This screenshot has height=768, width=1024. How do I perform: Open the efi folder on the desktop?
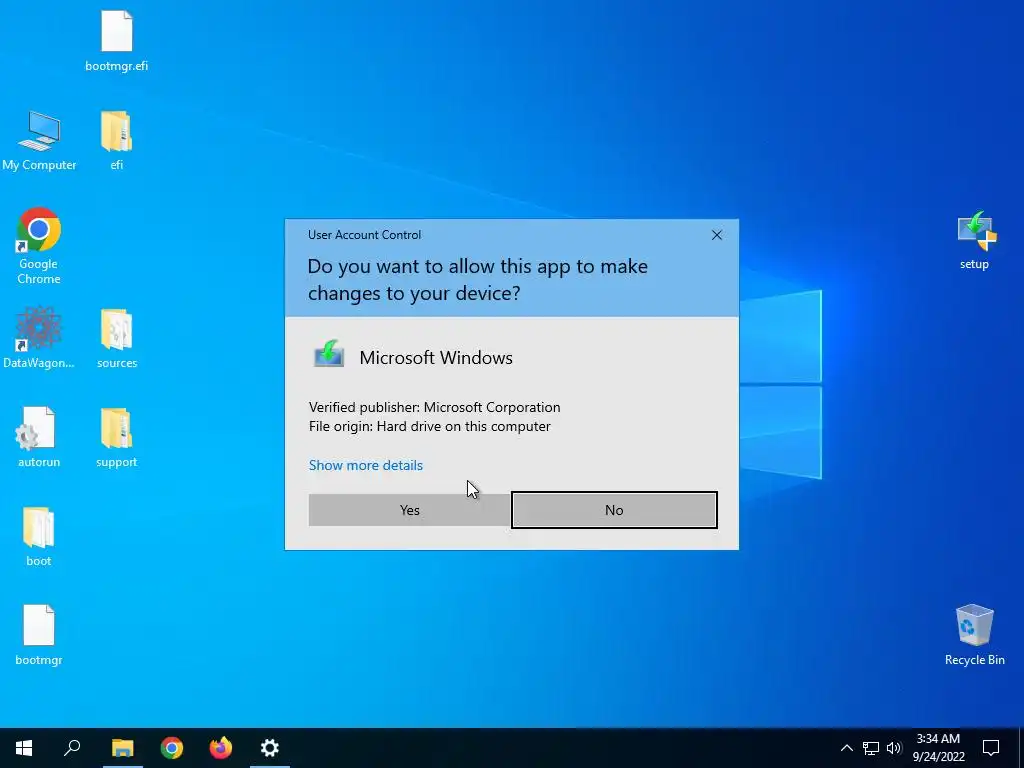pos(116,140)
